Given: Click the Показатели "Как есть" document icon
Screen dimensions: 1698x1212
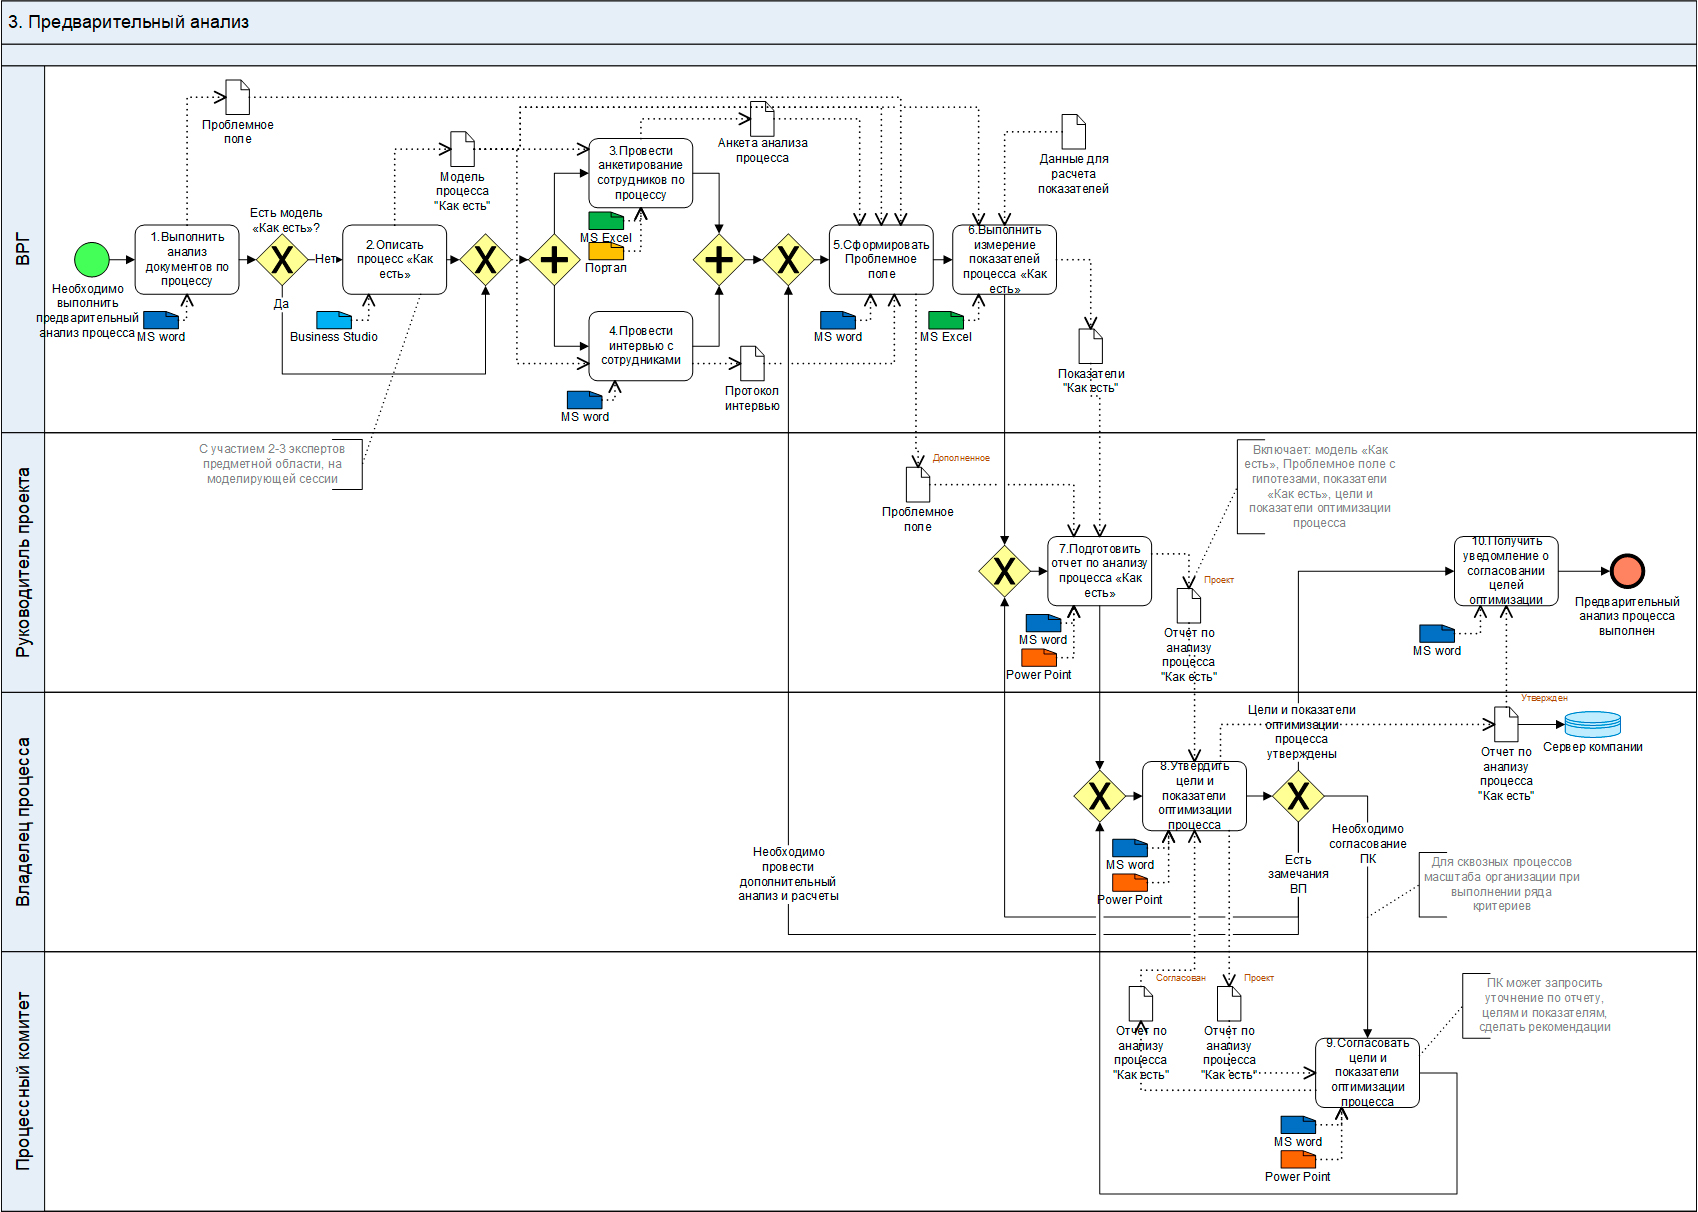Looking at the screenshot, I should [1090, 346].
